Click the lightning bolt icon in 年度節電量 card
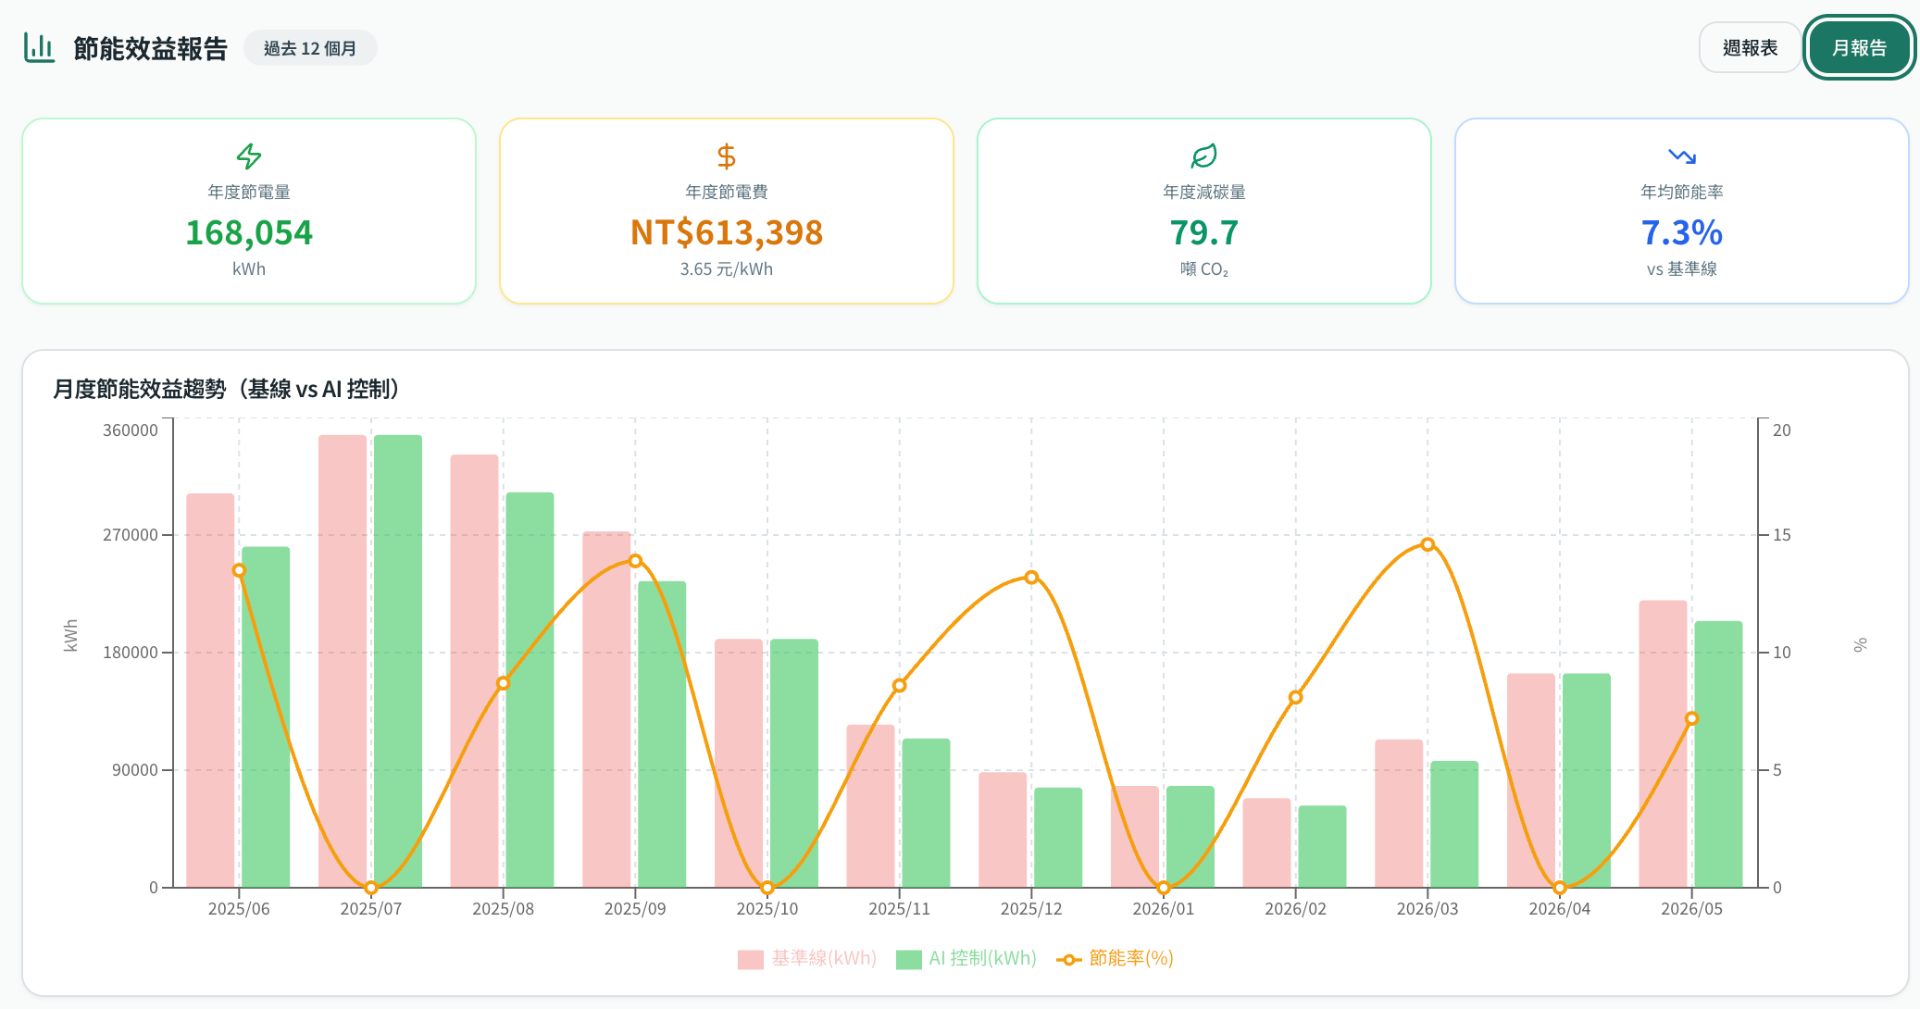This screenshot has height=1009, width=1920. (x=249, y=156)
